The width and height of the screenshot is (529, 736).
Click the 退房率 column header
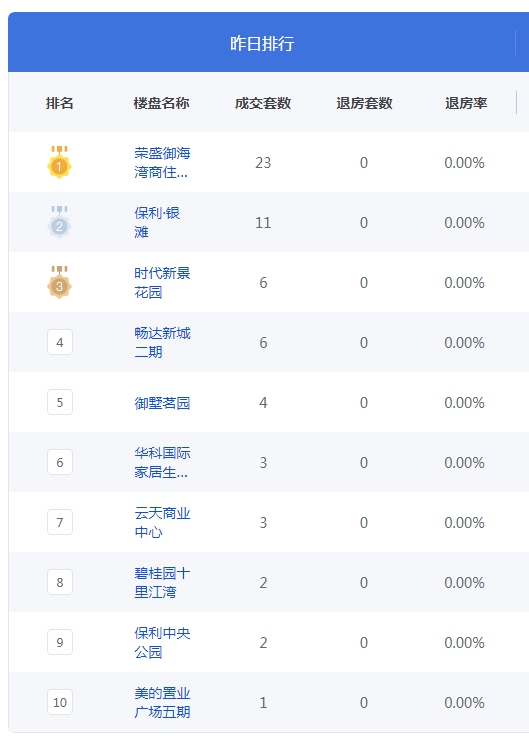click(x=466, y=103)
